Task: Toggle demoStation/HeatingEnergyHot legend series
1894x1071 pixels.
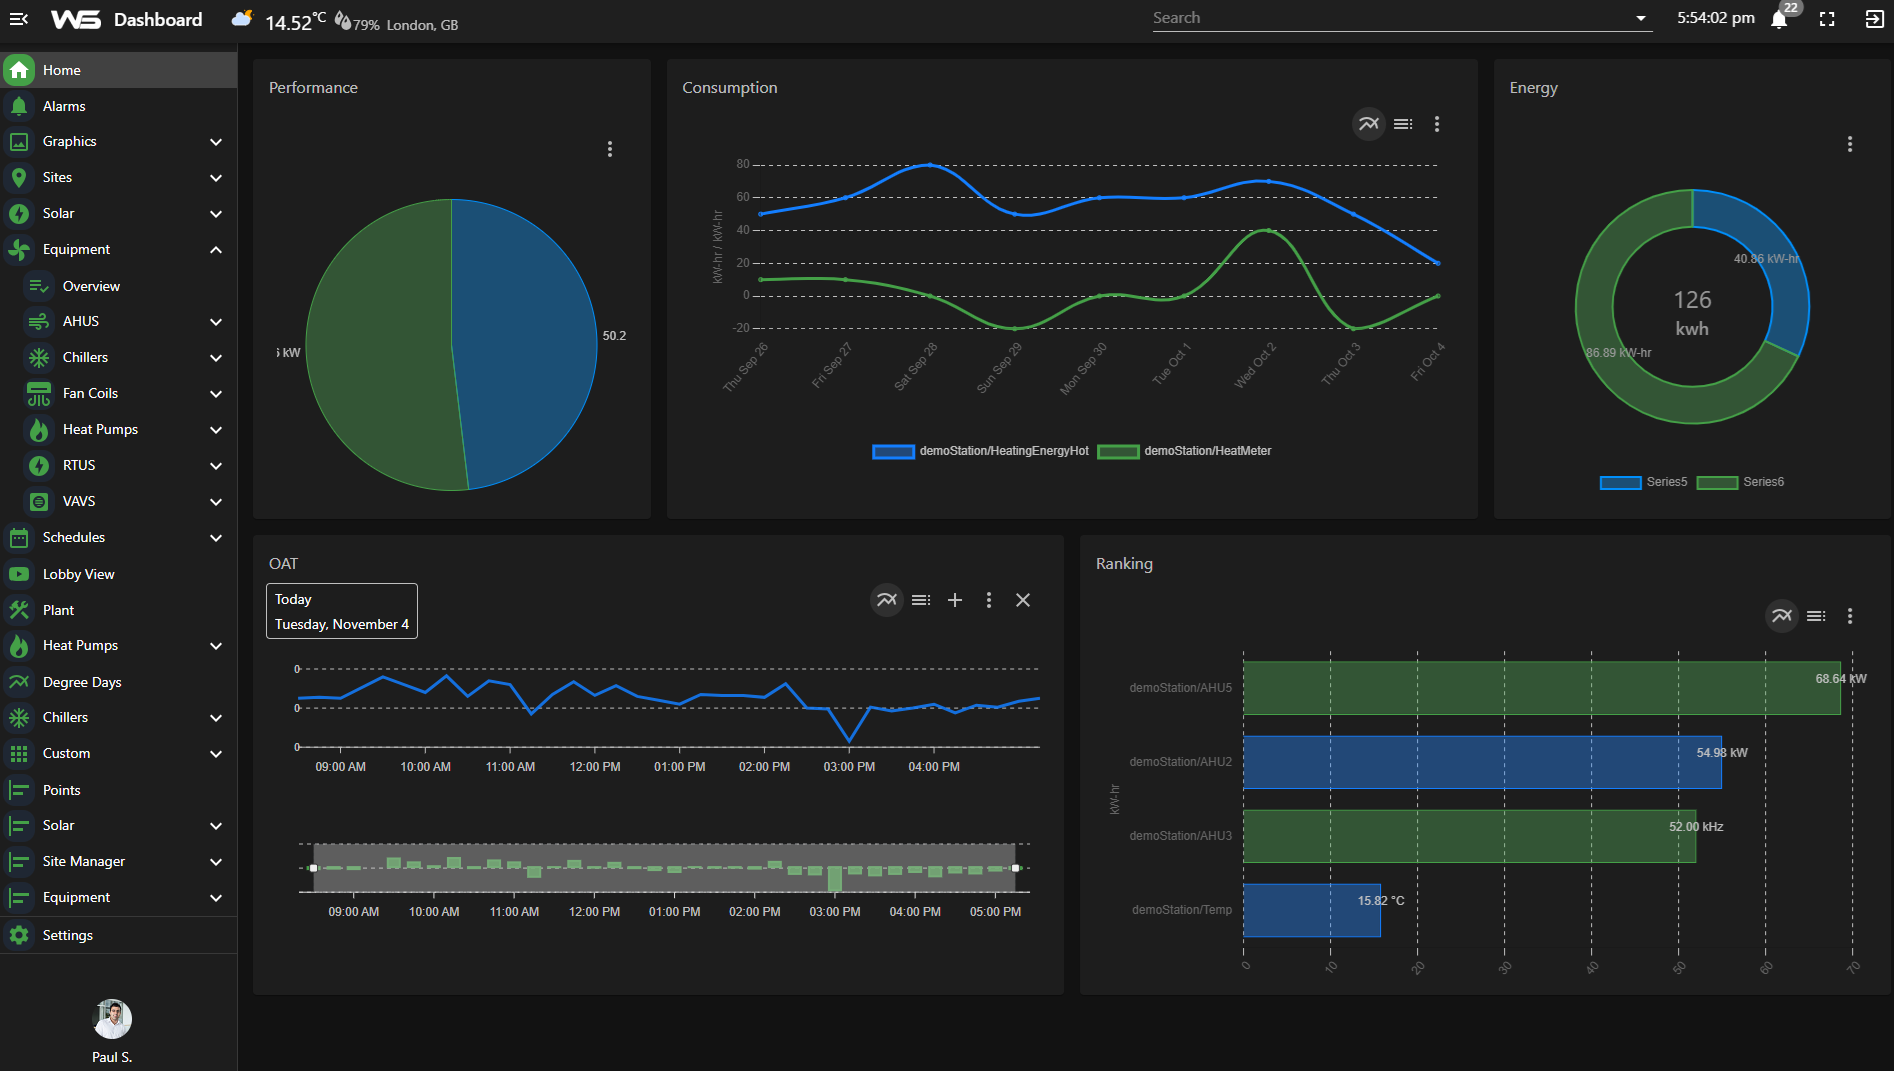Action: point(980,451)
